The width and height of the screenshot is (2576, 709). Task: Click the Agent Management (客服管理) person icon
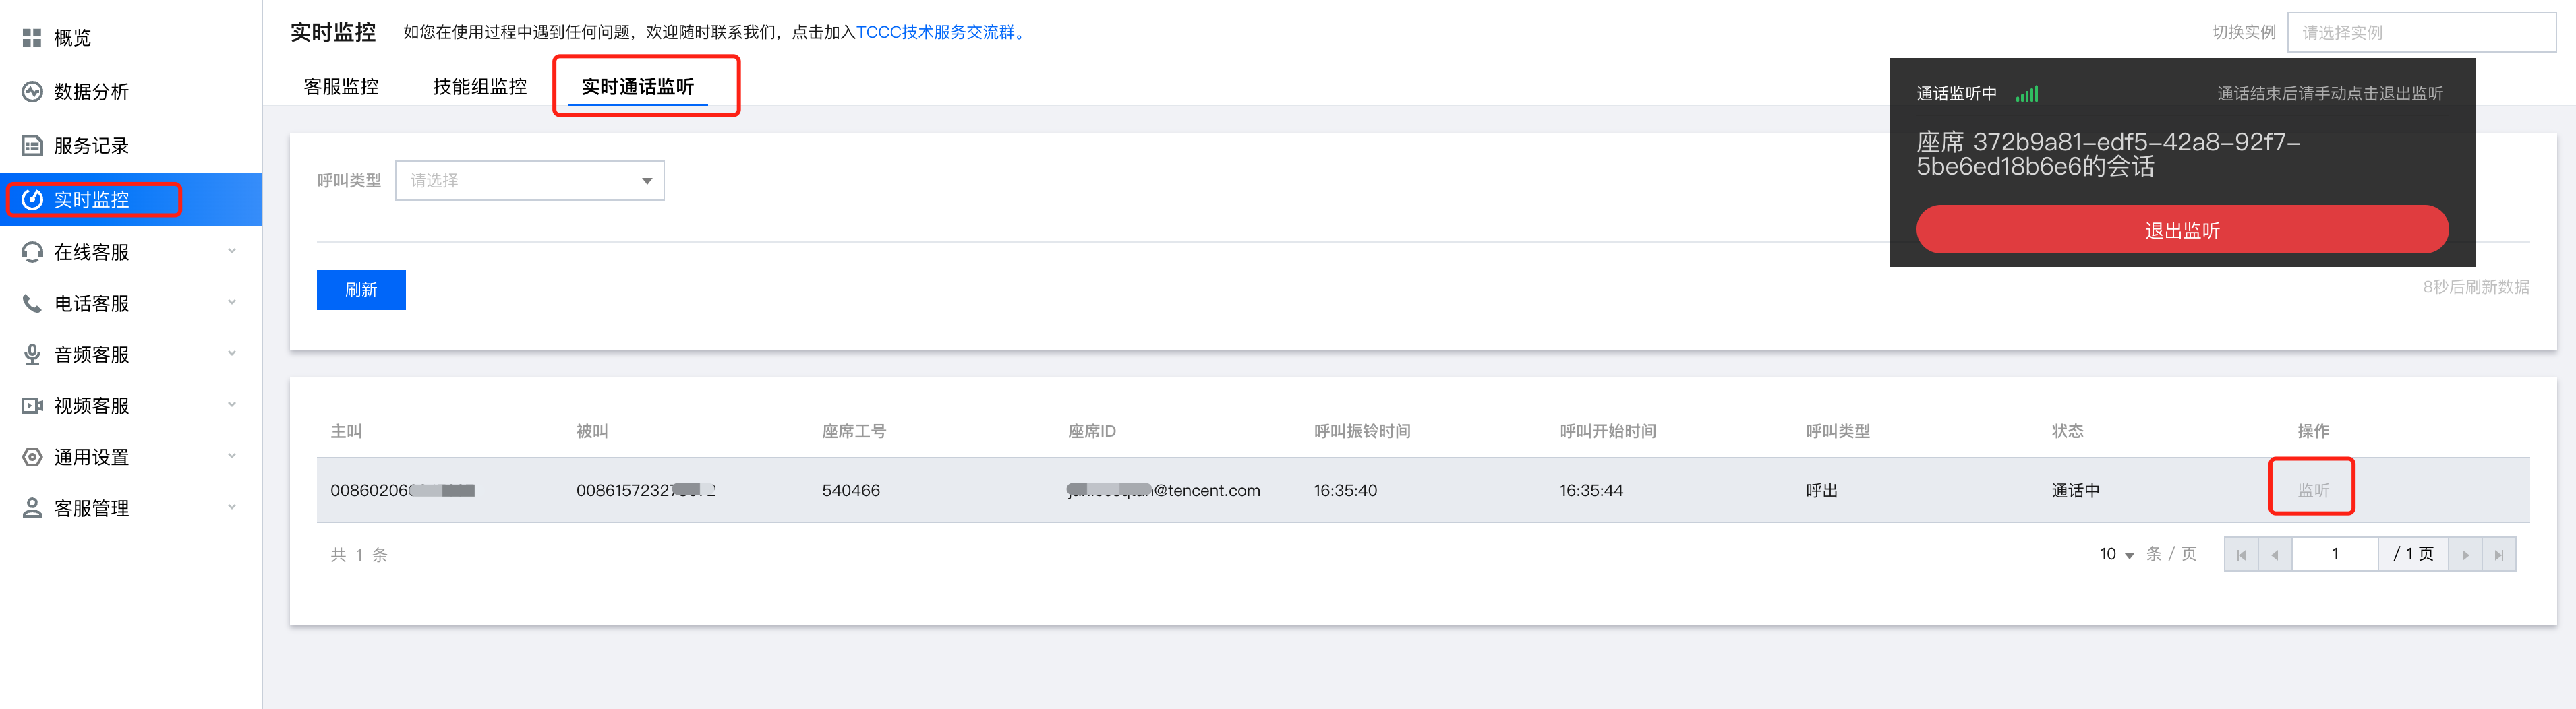(x=32, y=508)
